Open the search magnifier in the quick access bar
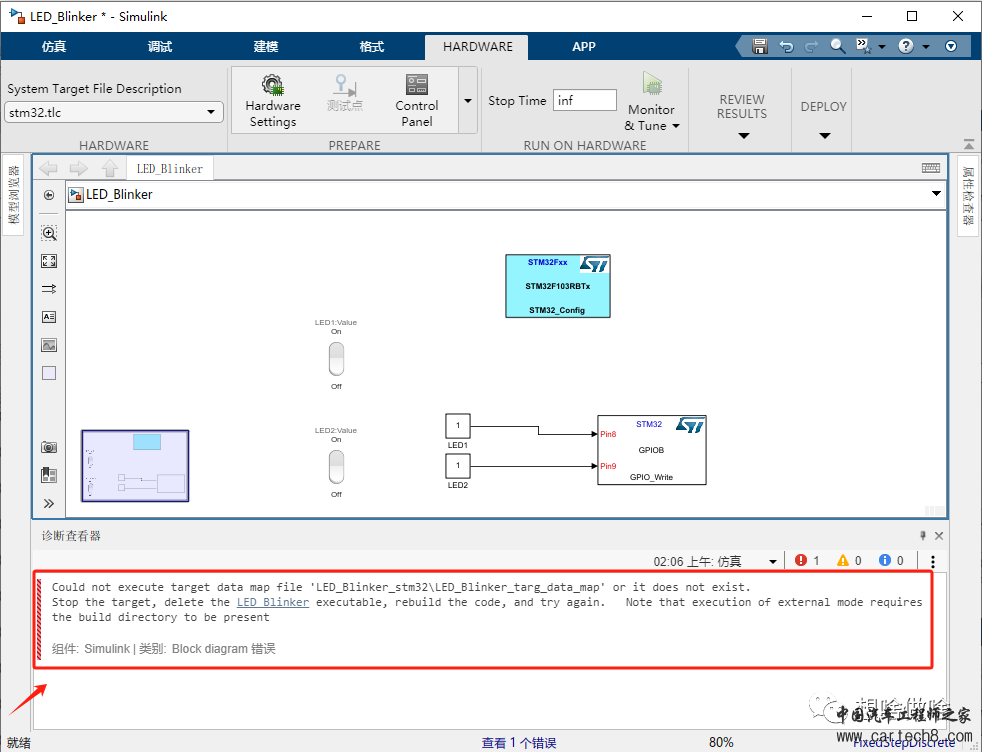 [837, 46]
